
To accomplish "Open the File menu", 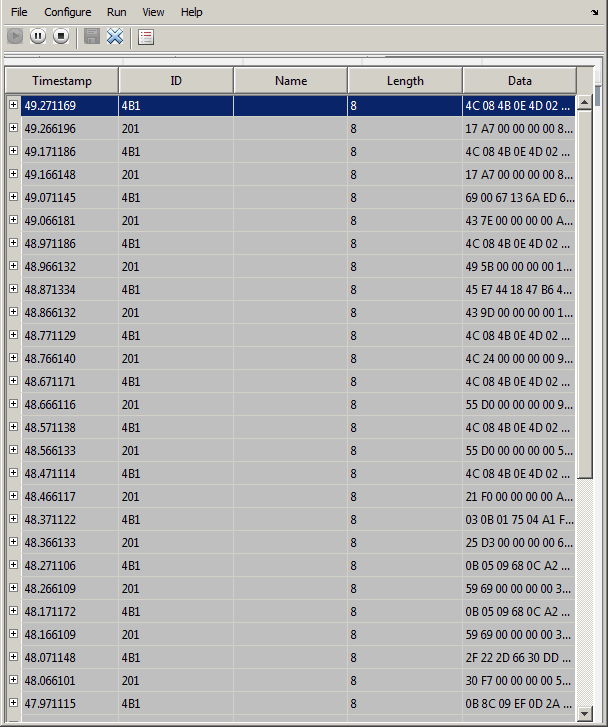I will (19, 12).
